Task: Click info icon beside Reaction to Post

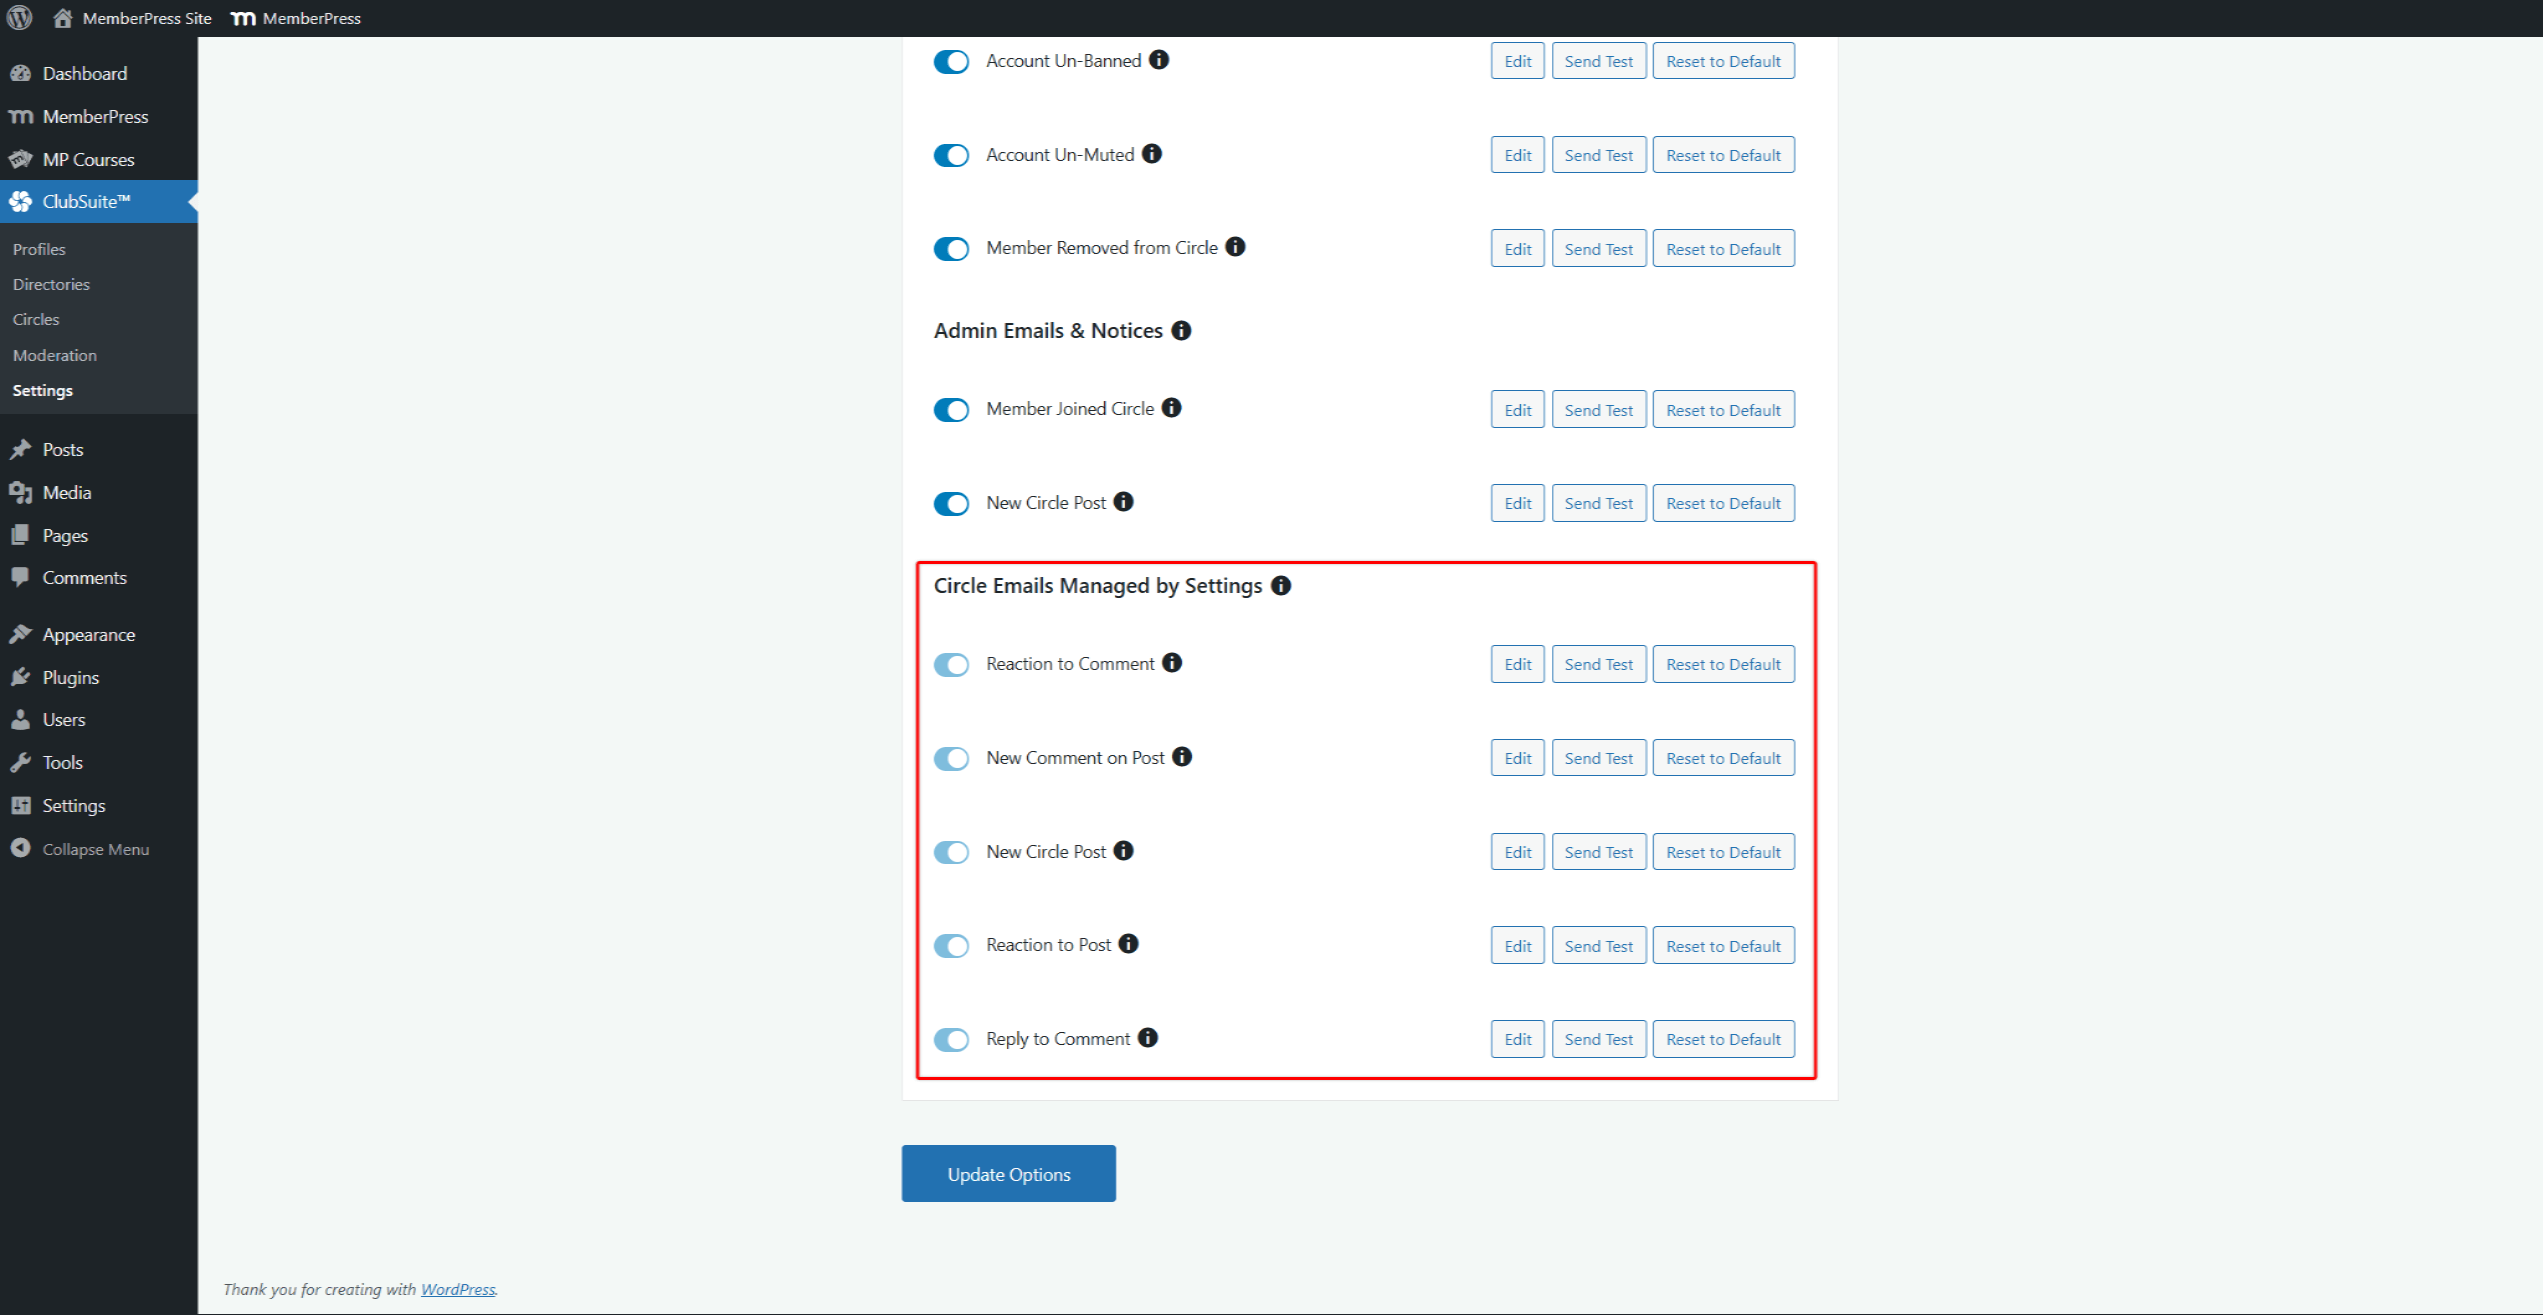Action: coord(1128,944)
